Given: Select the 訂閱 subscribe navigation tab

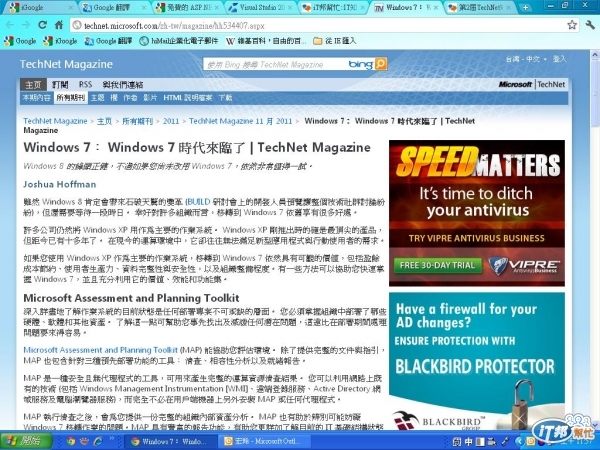Looking at the screenshot, I should point(60,85).
